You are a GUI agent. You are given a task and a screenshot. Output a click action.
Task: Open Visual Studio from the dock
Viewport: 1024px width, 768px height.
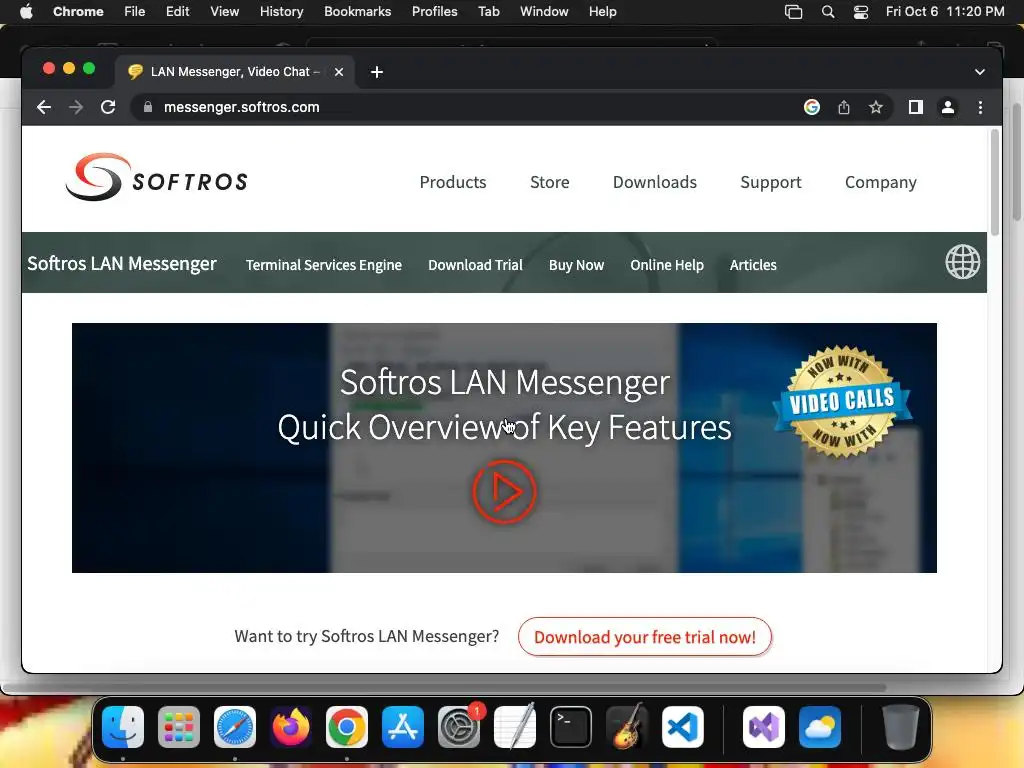[764, 727]
